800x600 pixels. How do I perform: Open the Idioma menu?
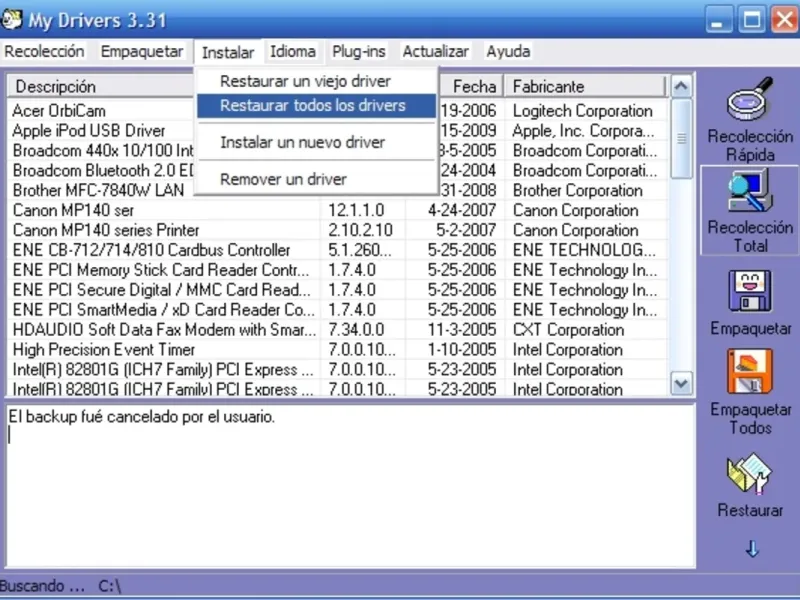[x=293, y=52]
